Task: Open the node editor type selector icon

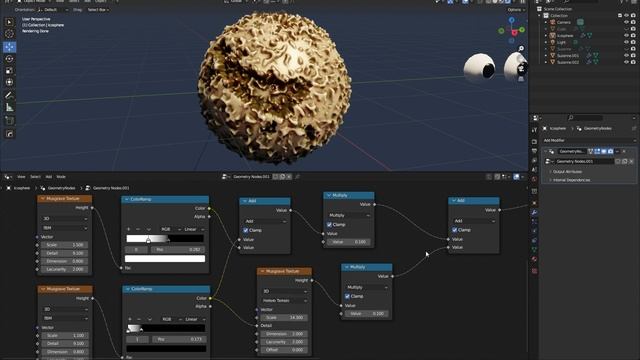Action: [8, 177]
